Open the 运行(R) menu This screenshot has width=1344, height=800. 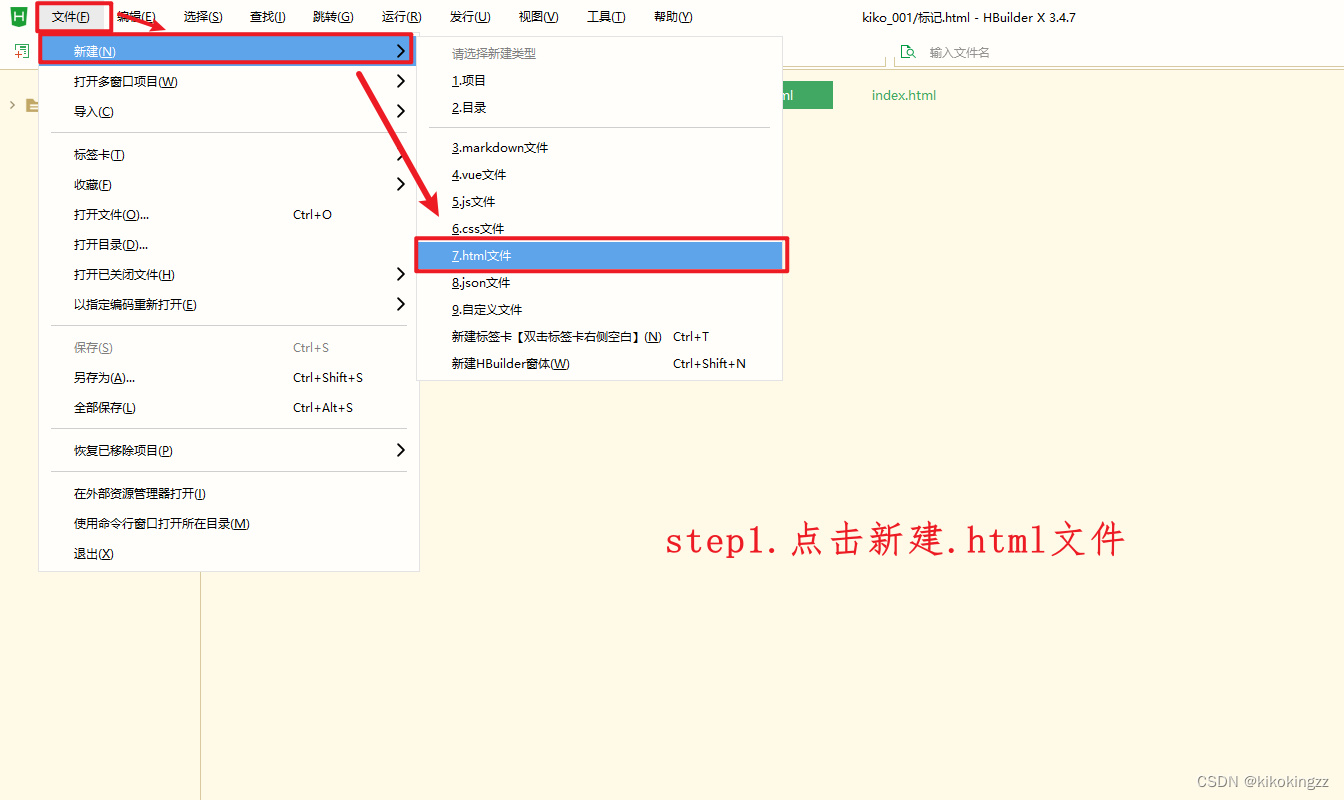(x=401, y=17)
